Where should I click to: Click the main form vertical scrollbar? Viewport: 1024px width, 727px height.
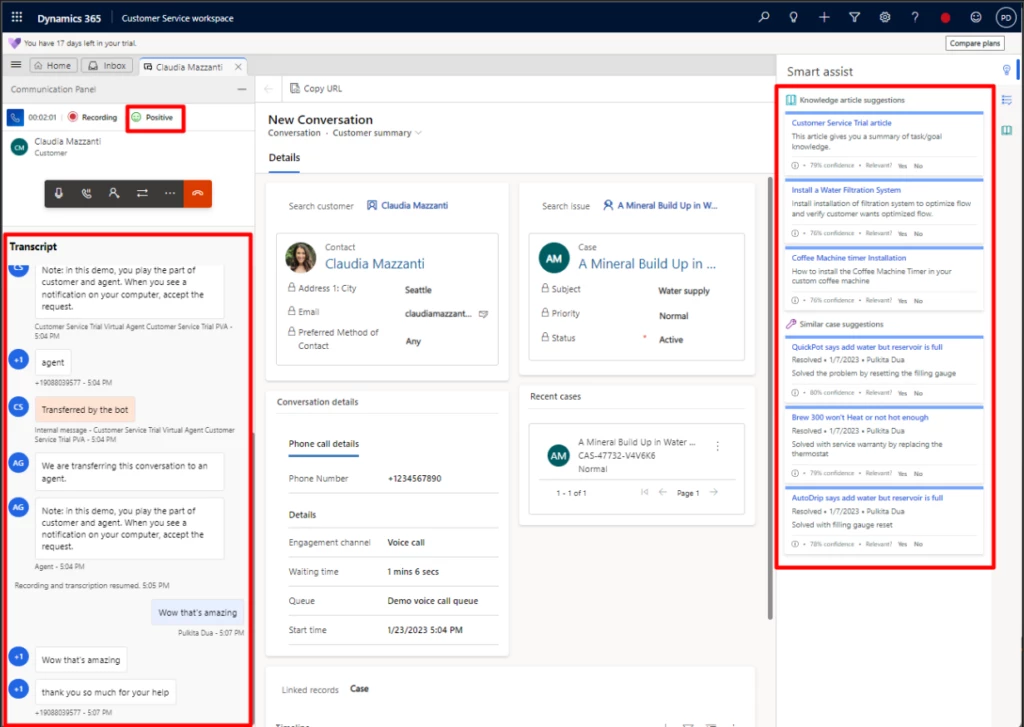click(x=769, y=400)
